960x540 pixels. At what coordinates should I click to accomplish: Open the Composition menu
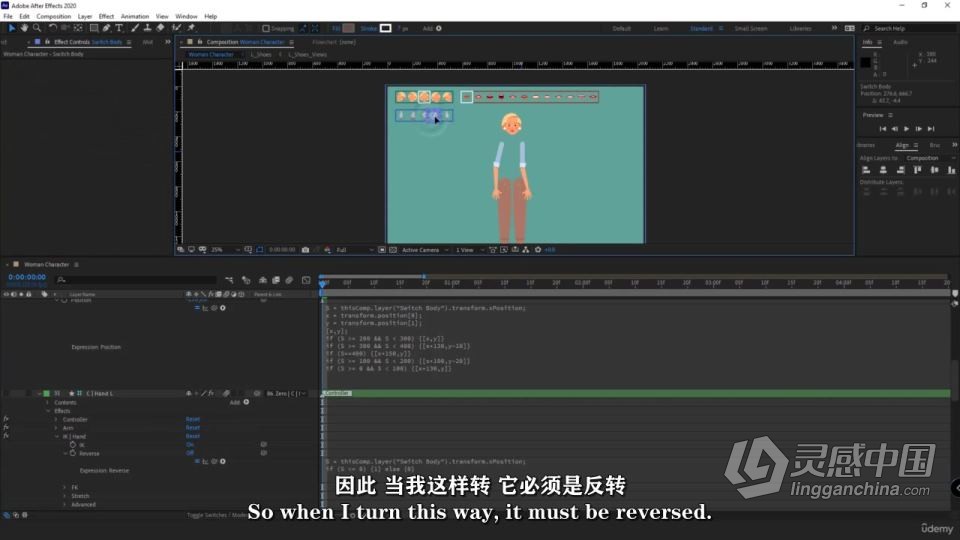click(53, 17)
